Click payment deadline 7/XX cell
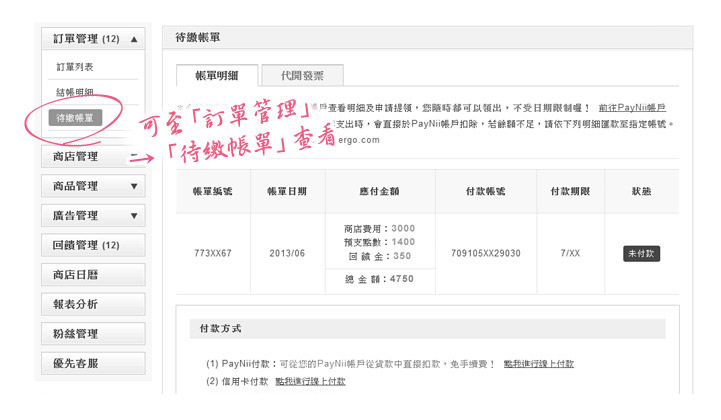Screen dimensions: 721x420 click(570, 253)
